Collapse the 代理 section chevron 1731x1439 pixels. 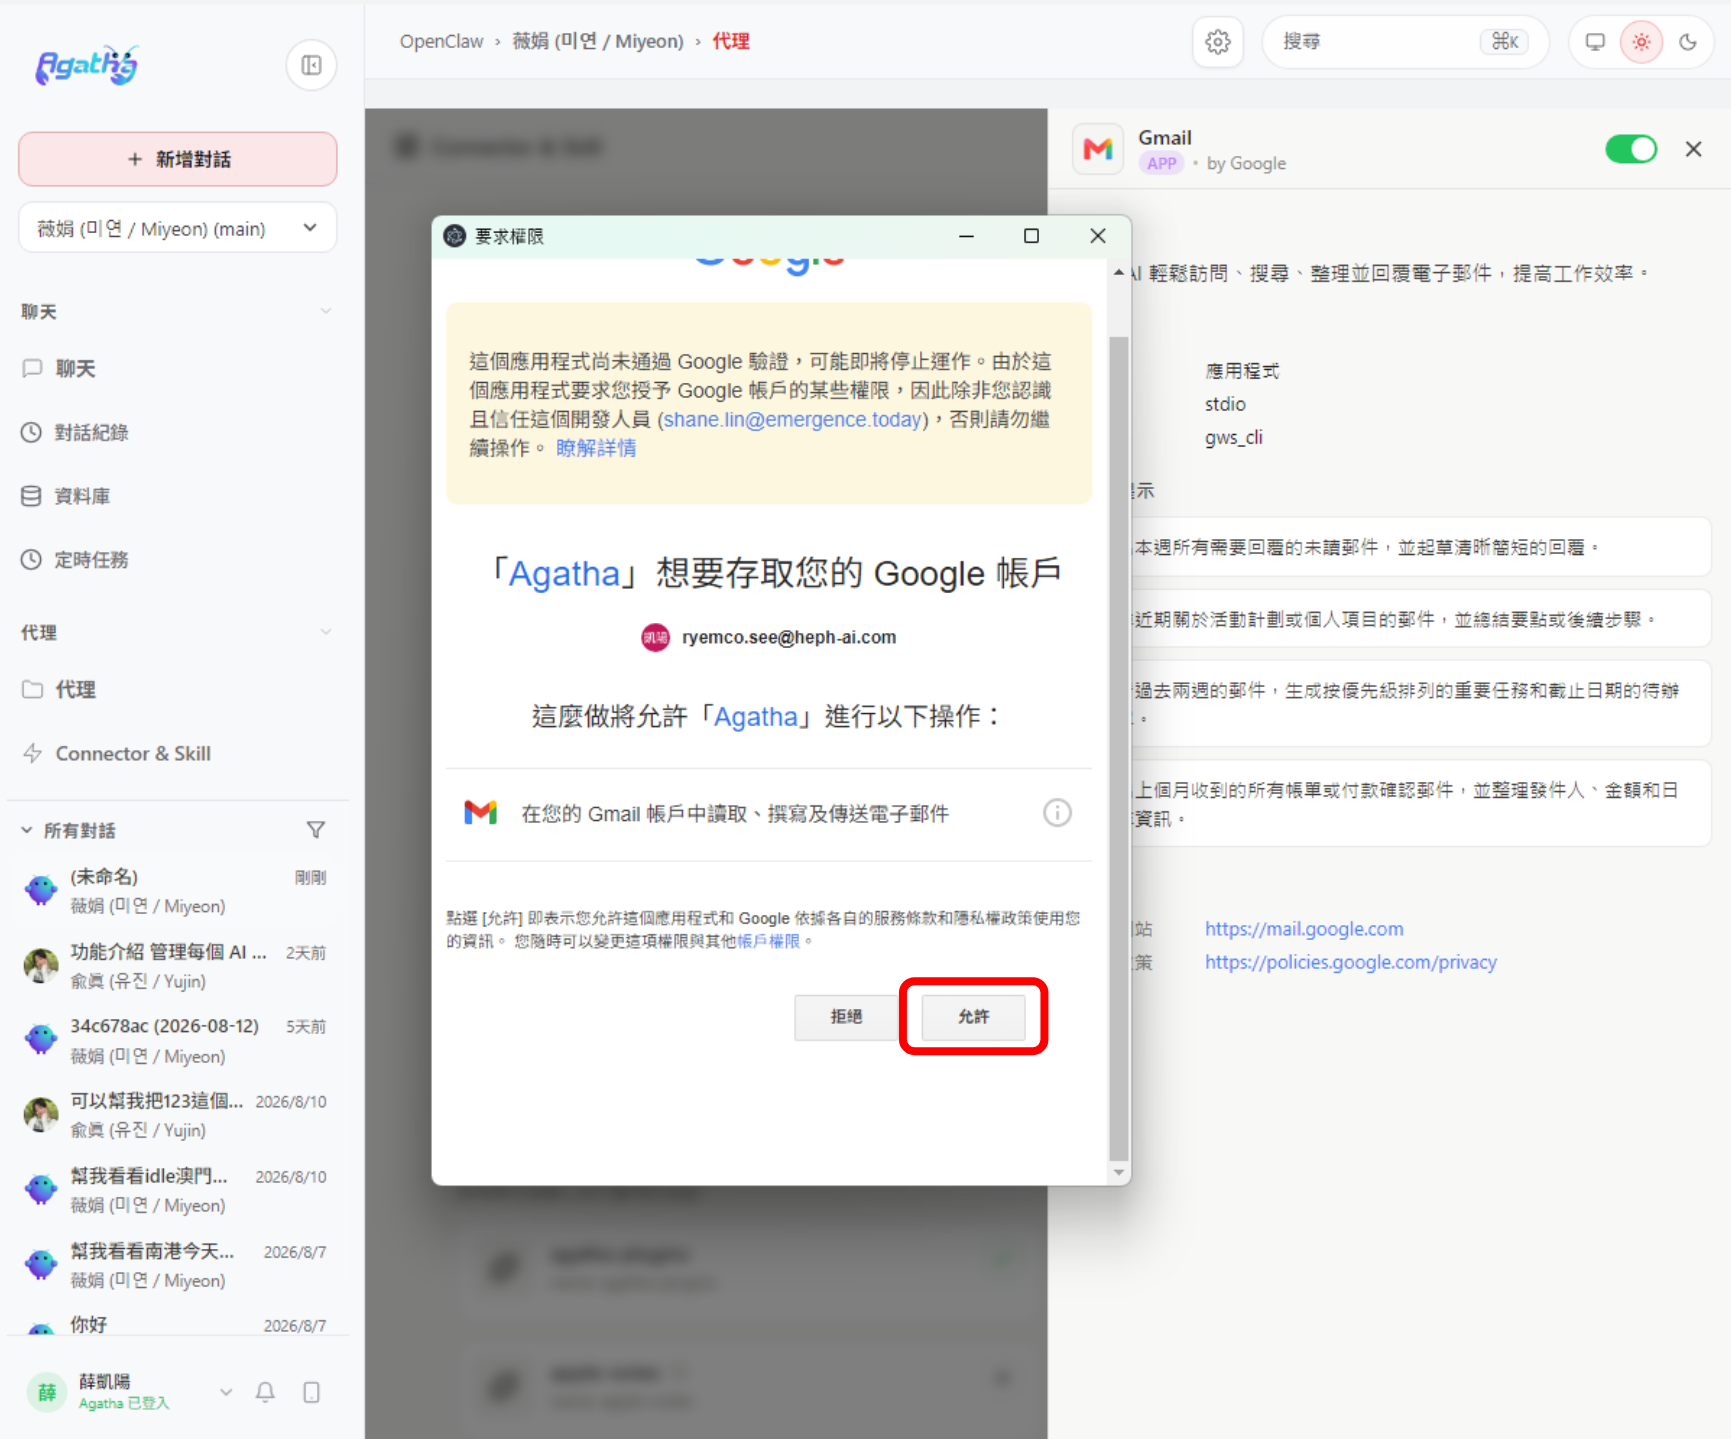[x=325, y=632]
